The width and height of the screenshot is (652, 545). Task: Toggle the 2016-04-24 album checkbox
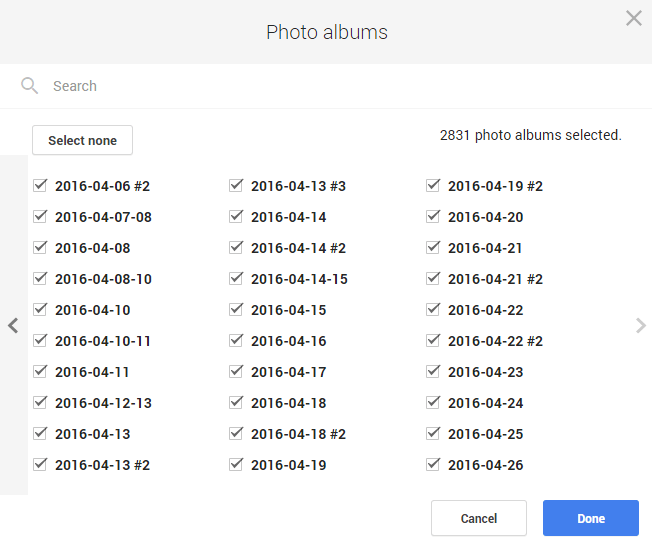pos(434,402)
